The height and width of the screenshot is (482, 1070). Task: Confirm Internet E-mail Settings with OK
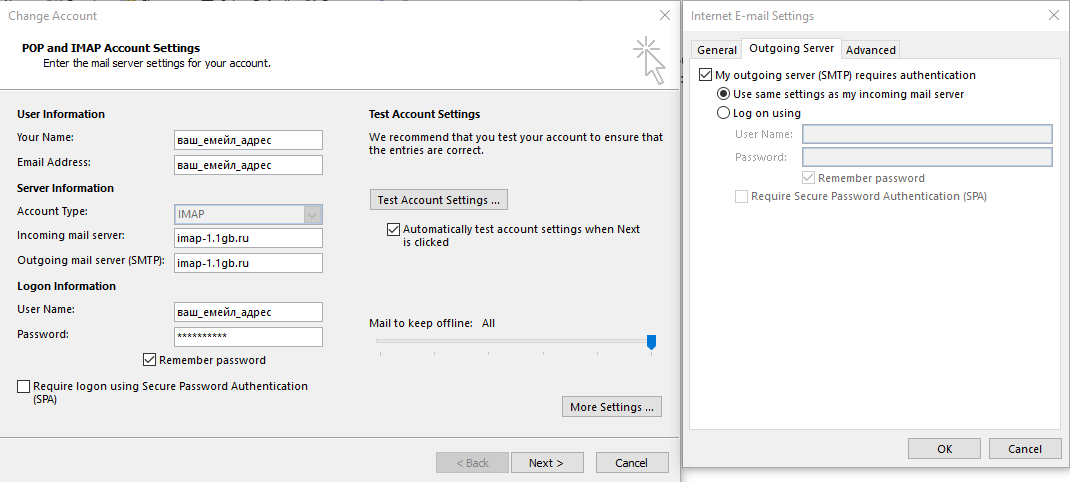pyautogui.click(x=944, y=449)
